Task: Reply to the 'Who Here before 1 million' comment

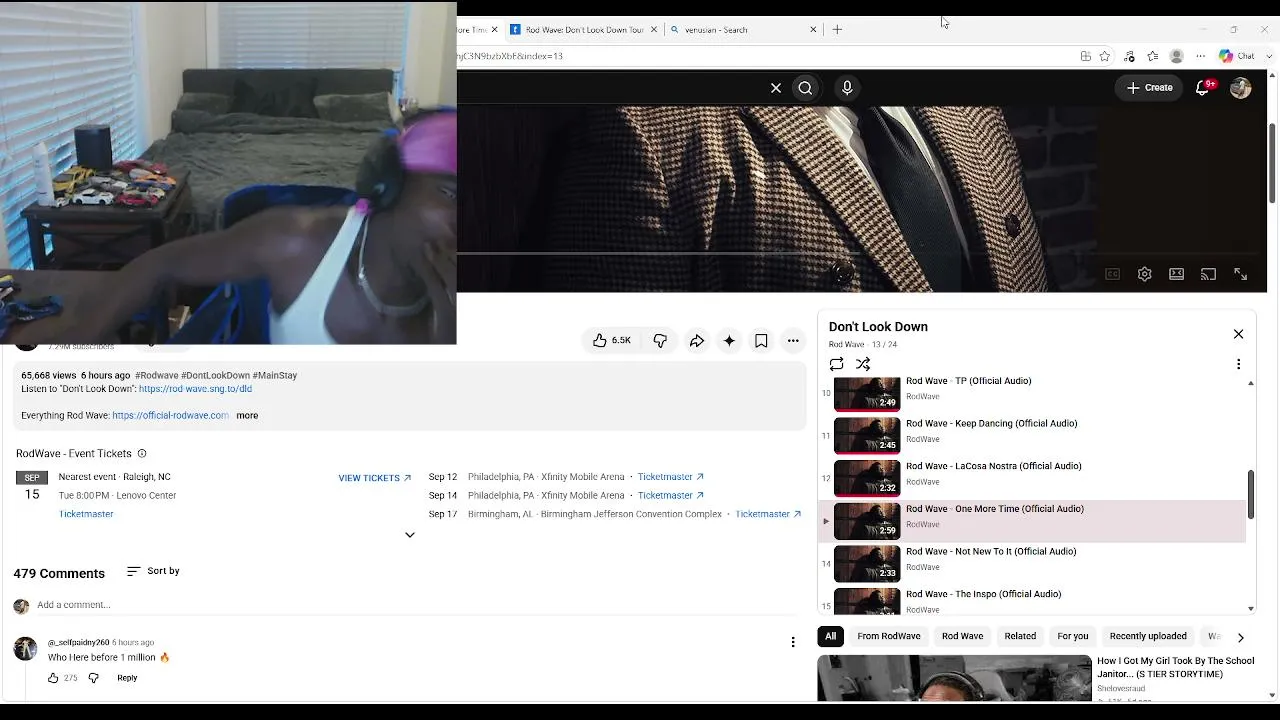Action: 127,678
